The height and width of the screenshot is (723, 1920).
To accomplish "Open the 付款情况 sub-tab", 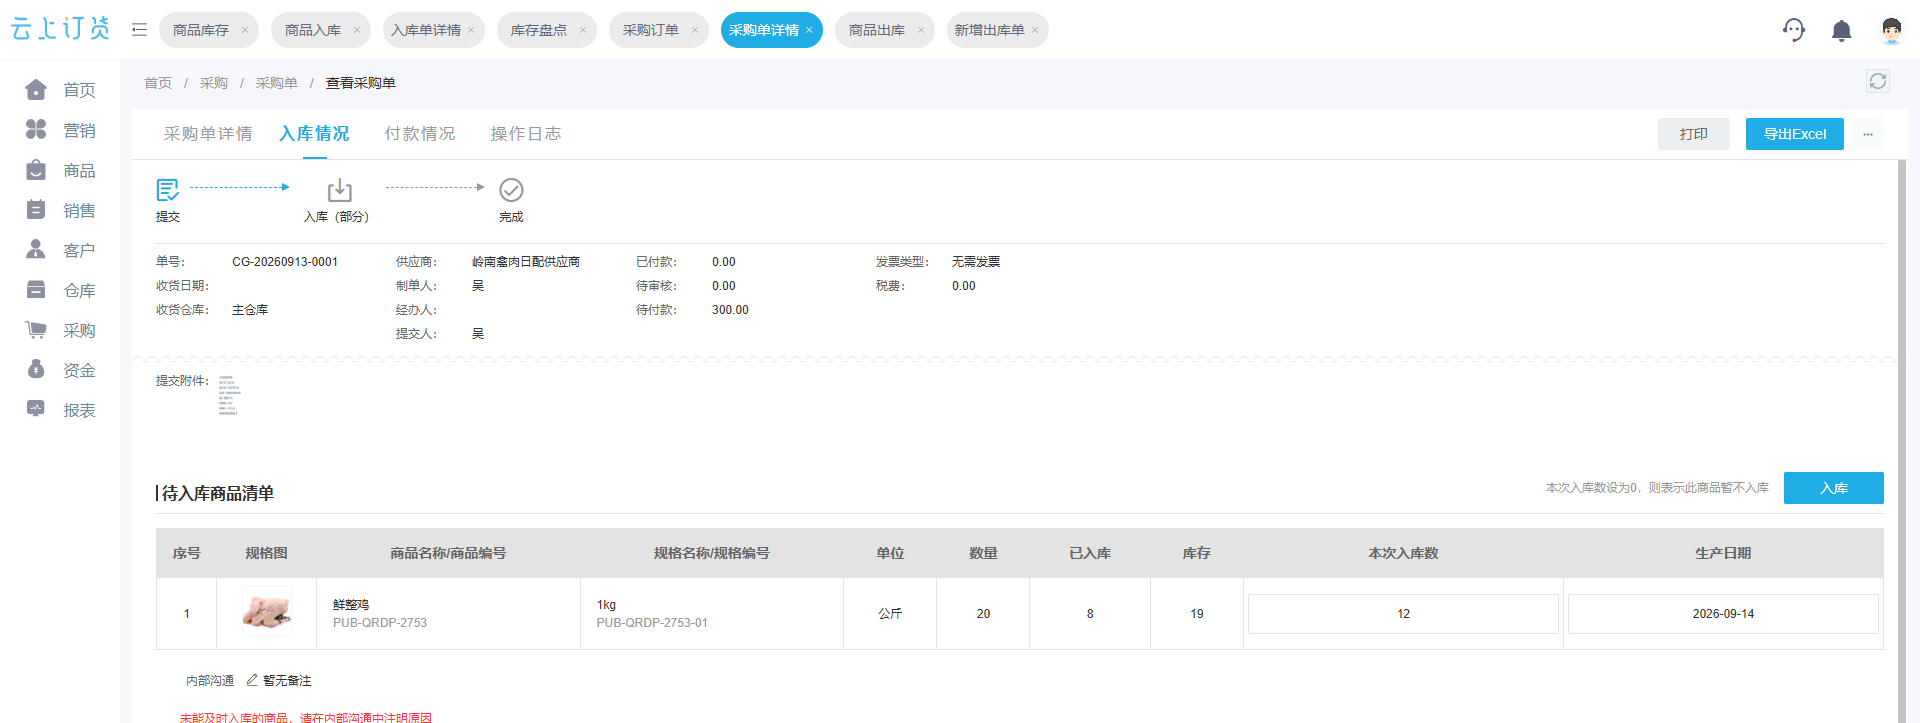I will click(x=420, y=134).
